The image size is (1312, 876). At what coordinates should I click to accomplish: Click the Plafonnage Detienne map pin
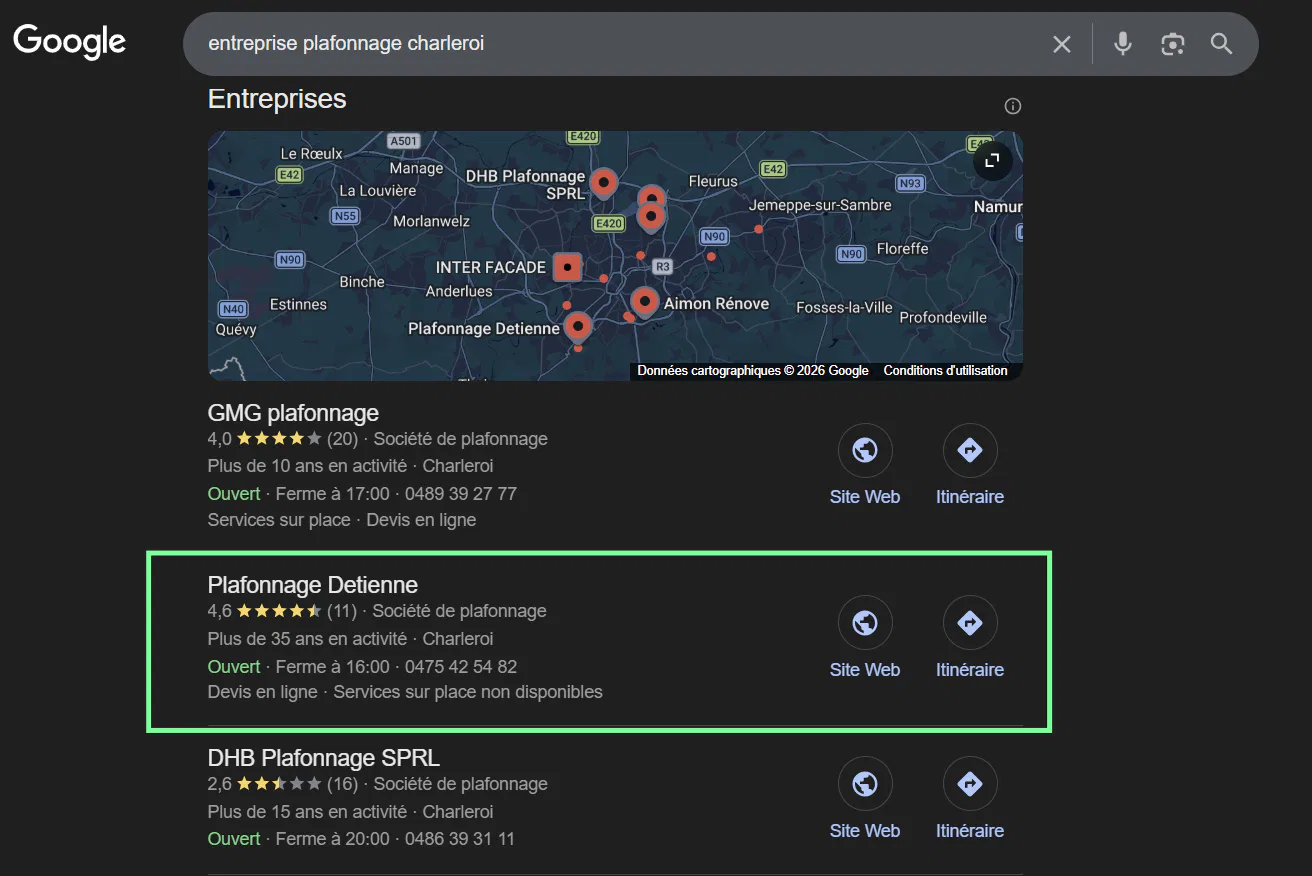[x=577, y=326]
